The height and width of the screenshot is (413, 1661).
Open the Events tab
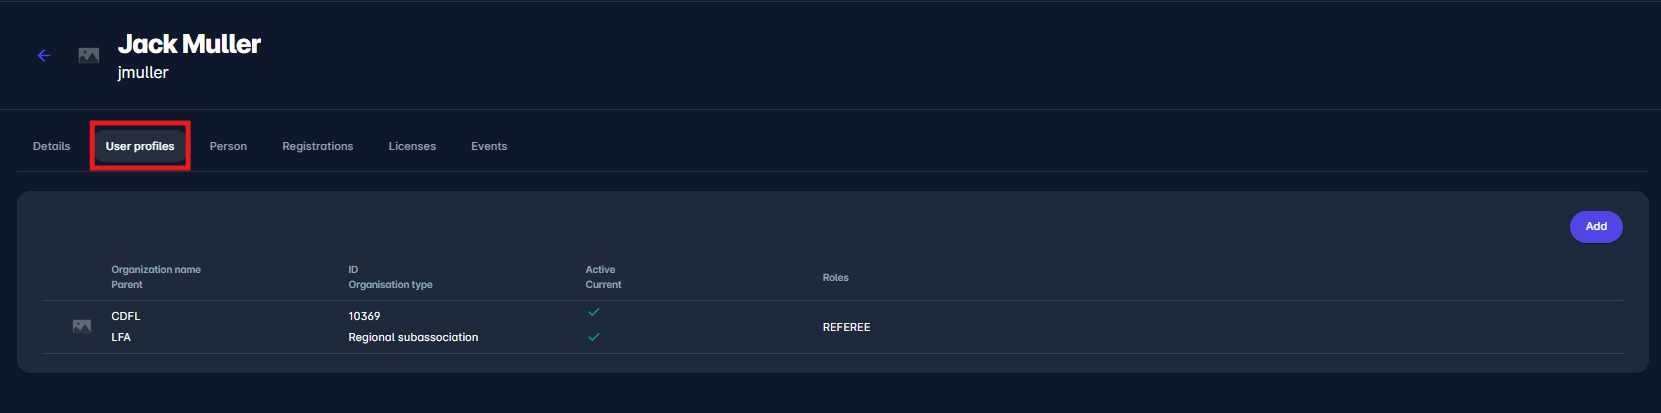(489, 146)
